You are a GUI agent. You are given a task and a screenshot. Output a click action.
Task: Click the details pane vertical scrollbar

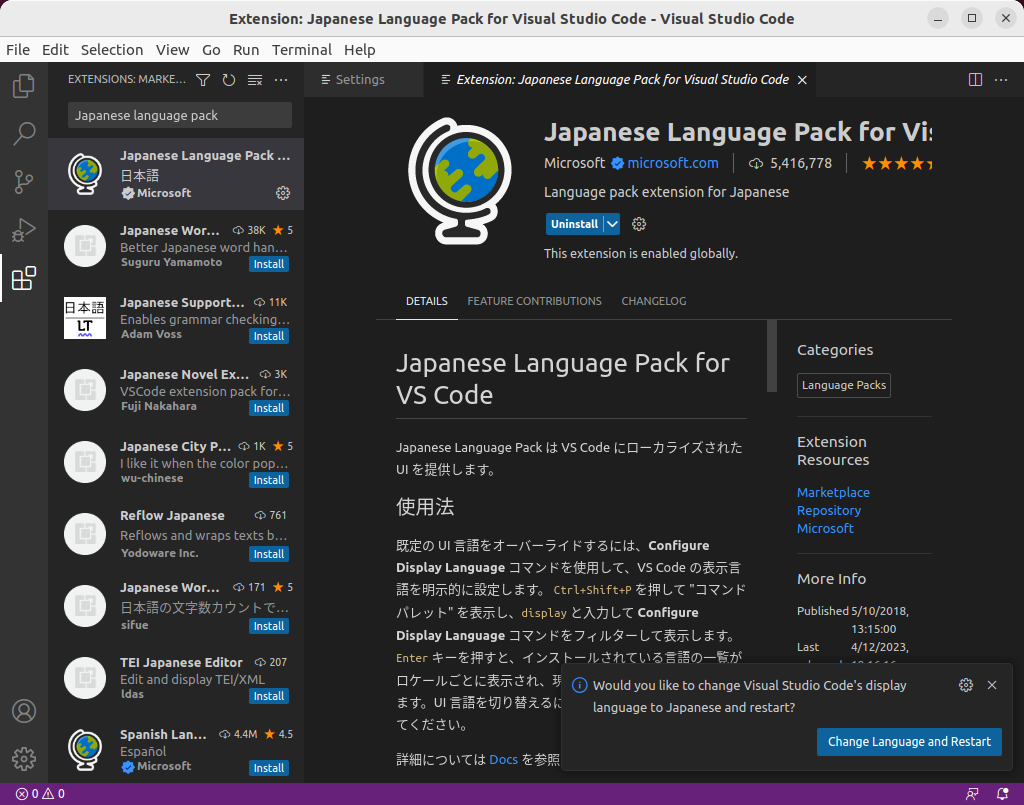pyautogui.click(x=772, y=356)
